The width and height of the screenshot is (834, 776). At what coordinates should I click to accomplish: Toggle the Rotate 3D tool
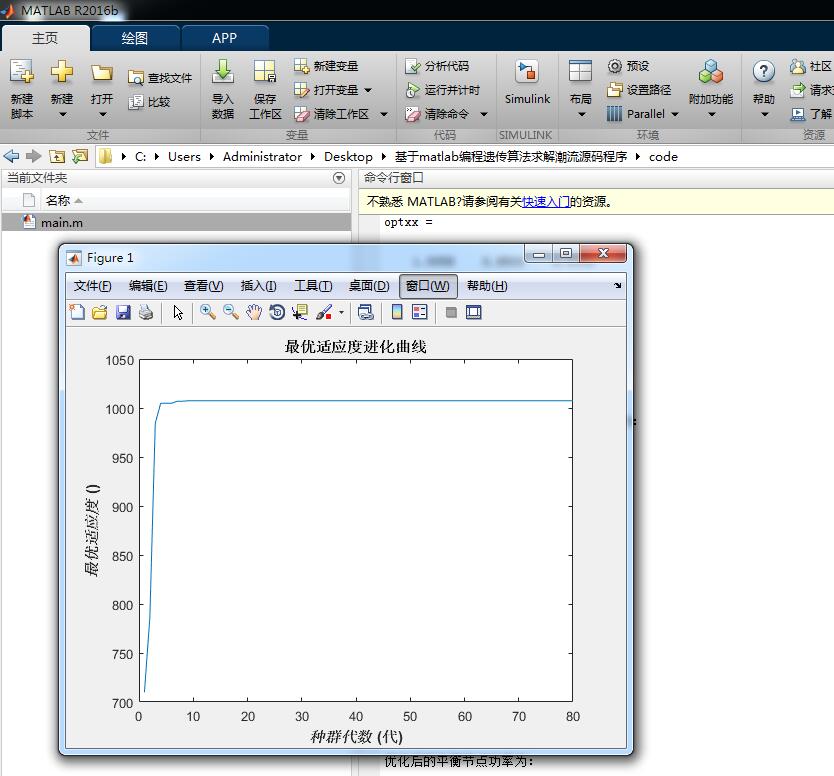click(x=277, y=312)
